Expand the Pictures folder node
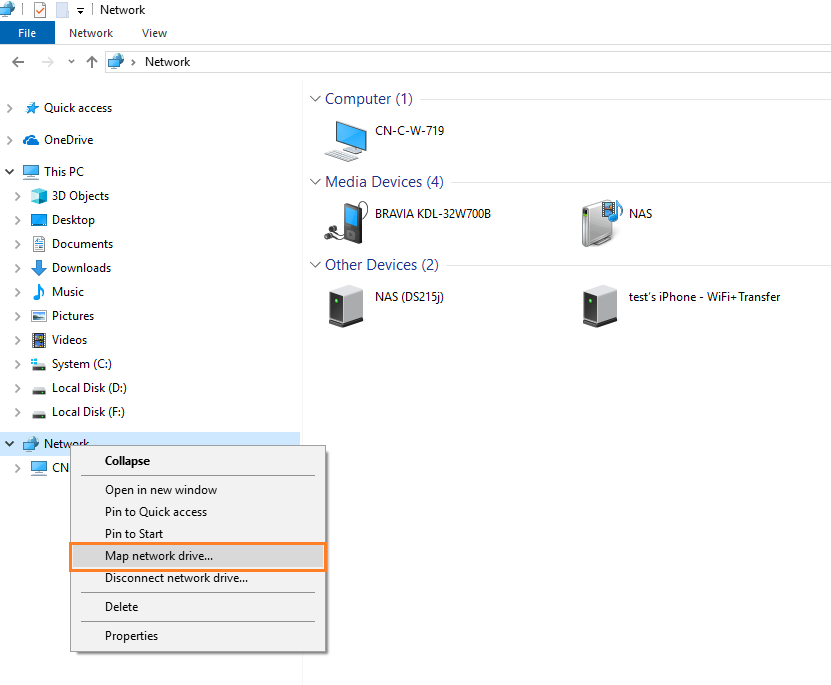The height and width of the screenshot is (685, 831). 17,316
